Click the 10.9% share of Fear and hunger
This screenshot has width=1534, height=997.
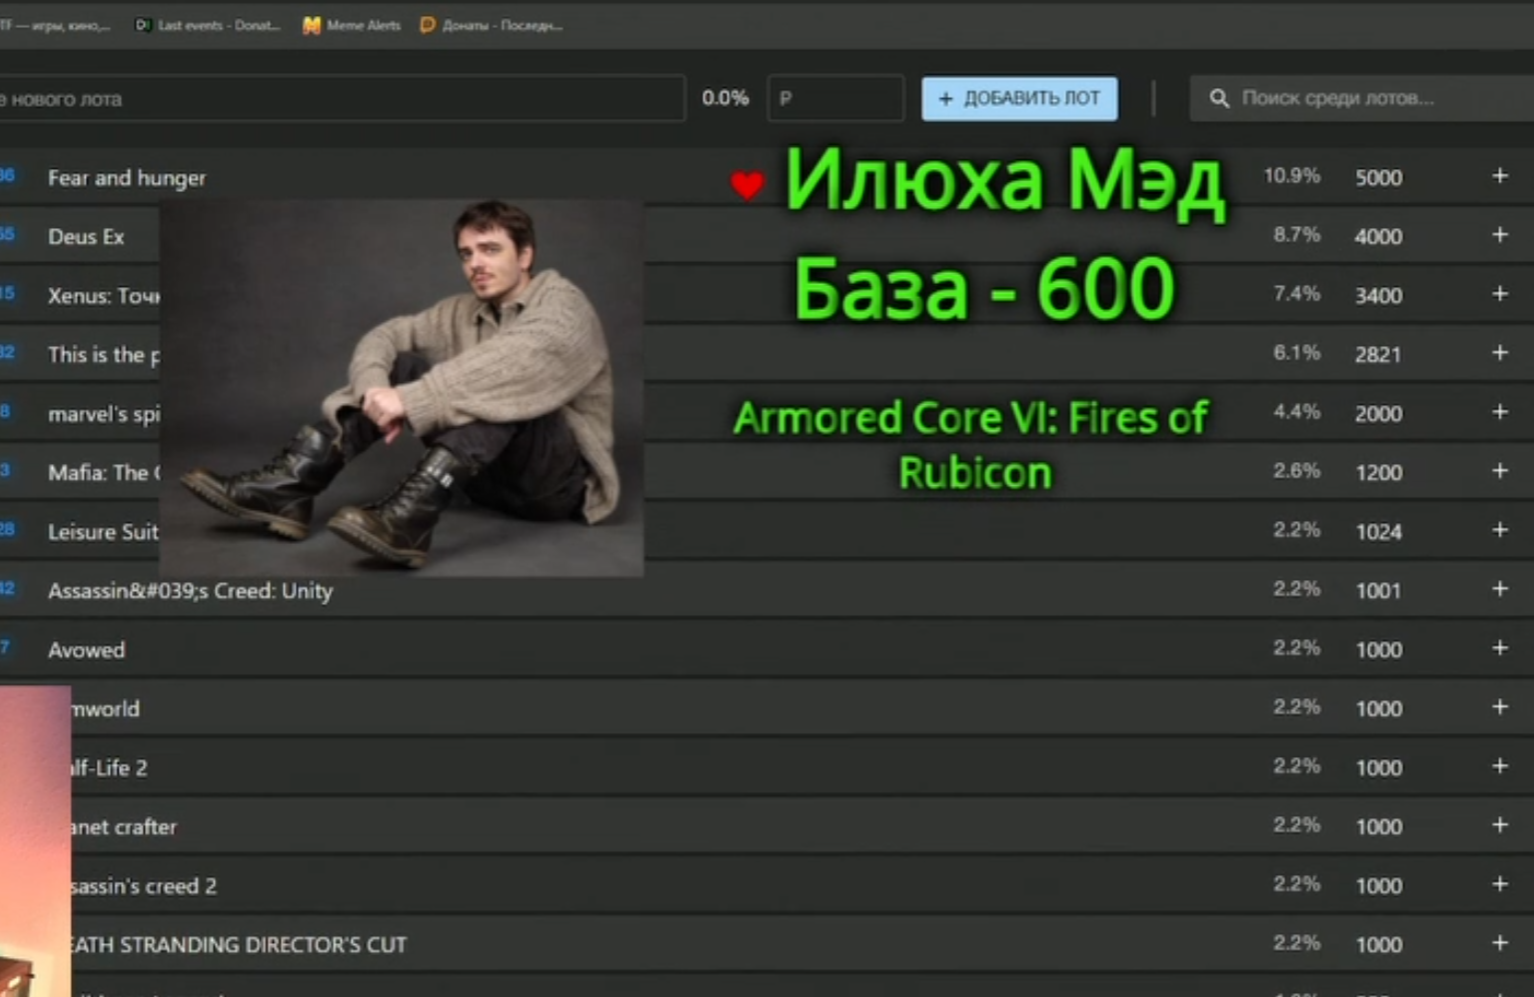point(1292,176)
